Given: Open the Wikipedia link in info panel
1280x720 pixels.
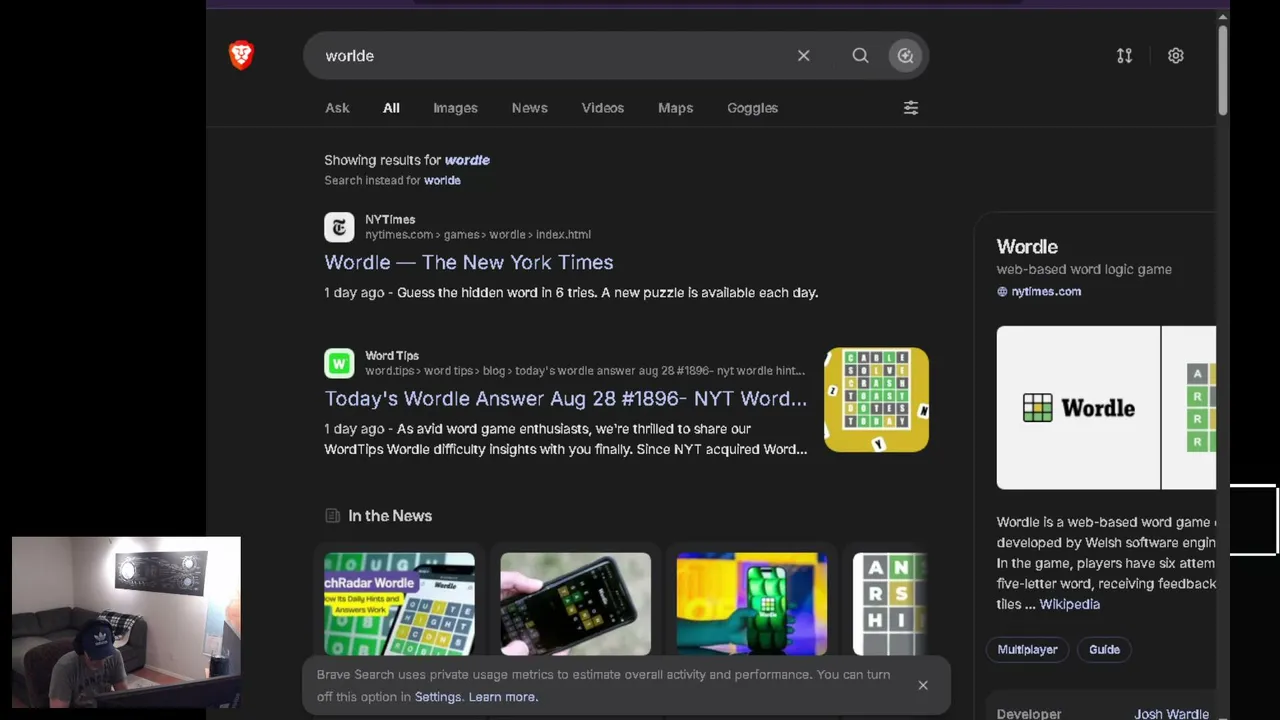Looking at the screenshot, I should pyautogui.click(x=1069, y=604).
